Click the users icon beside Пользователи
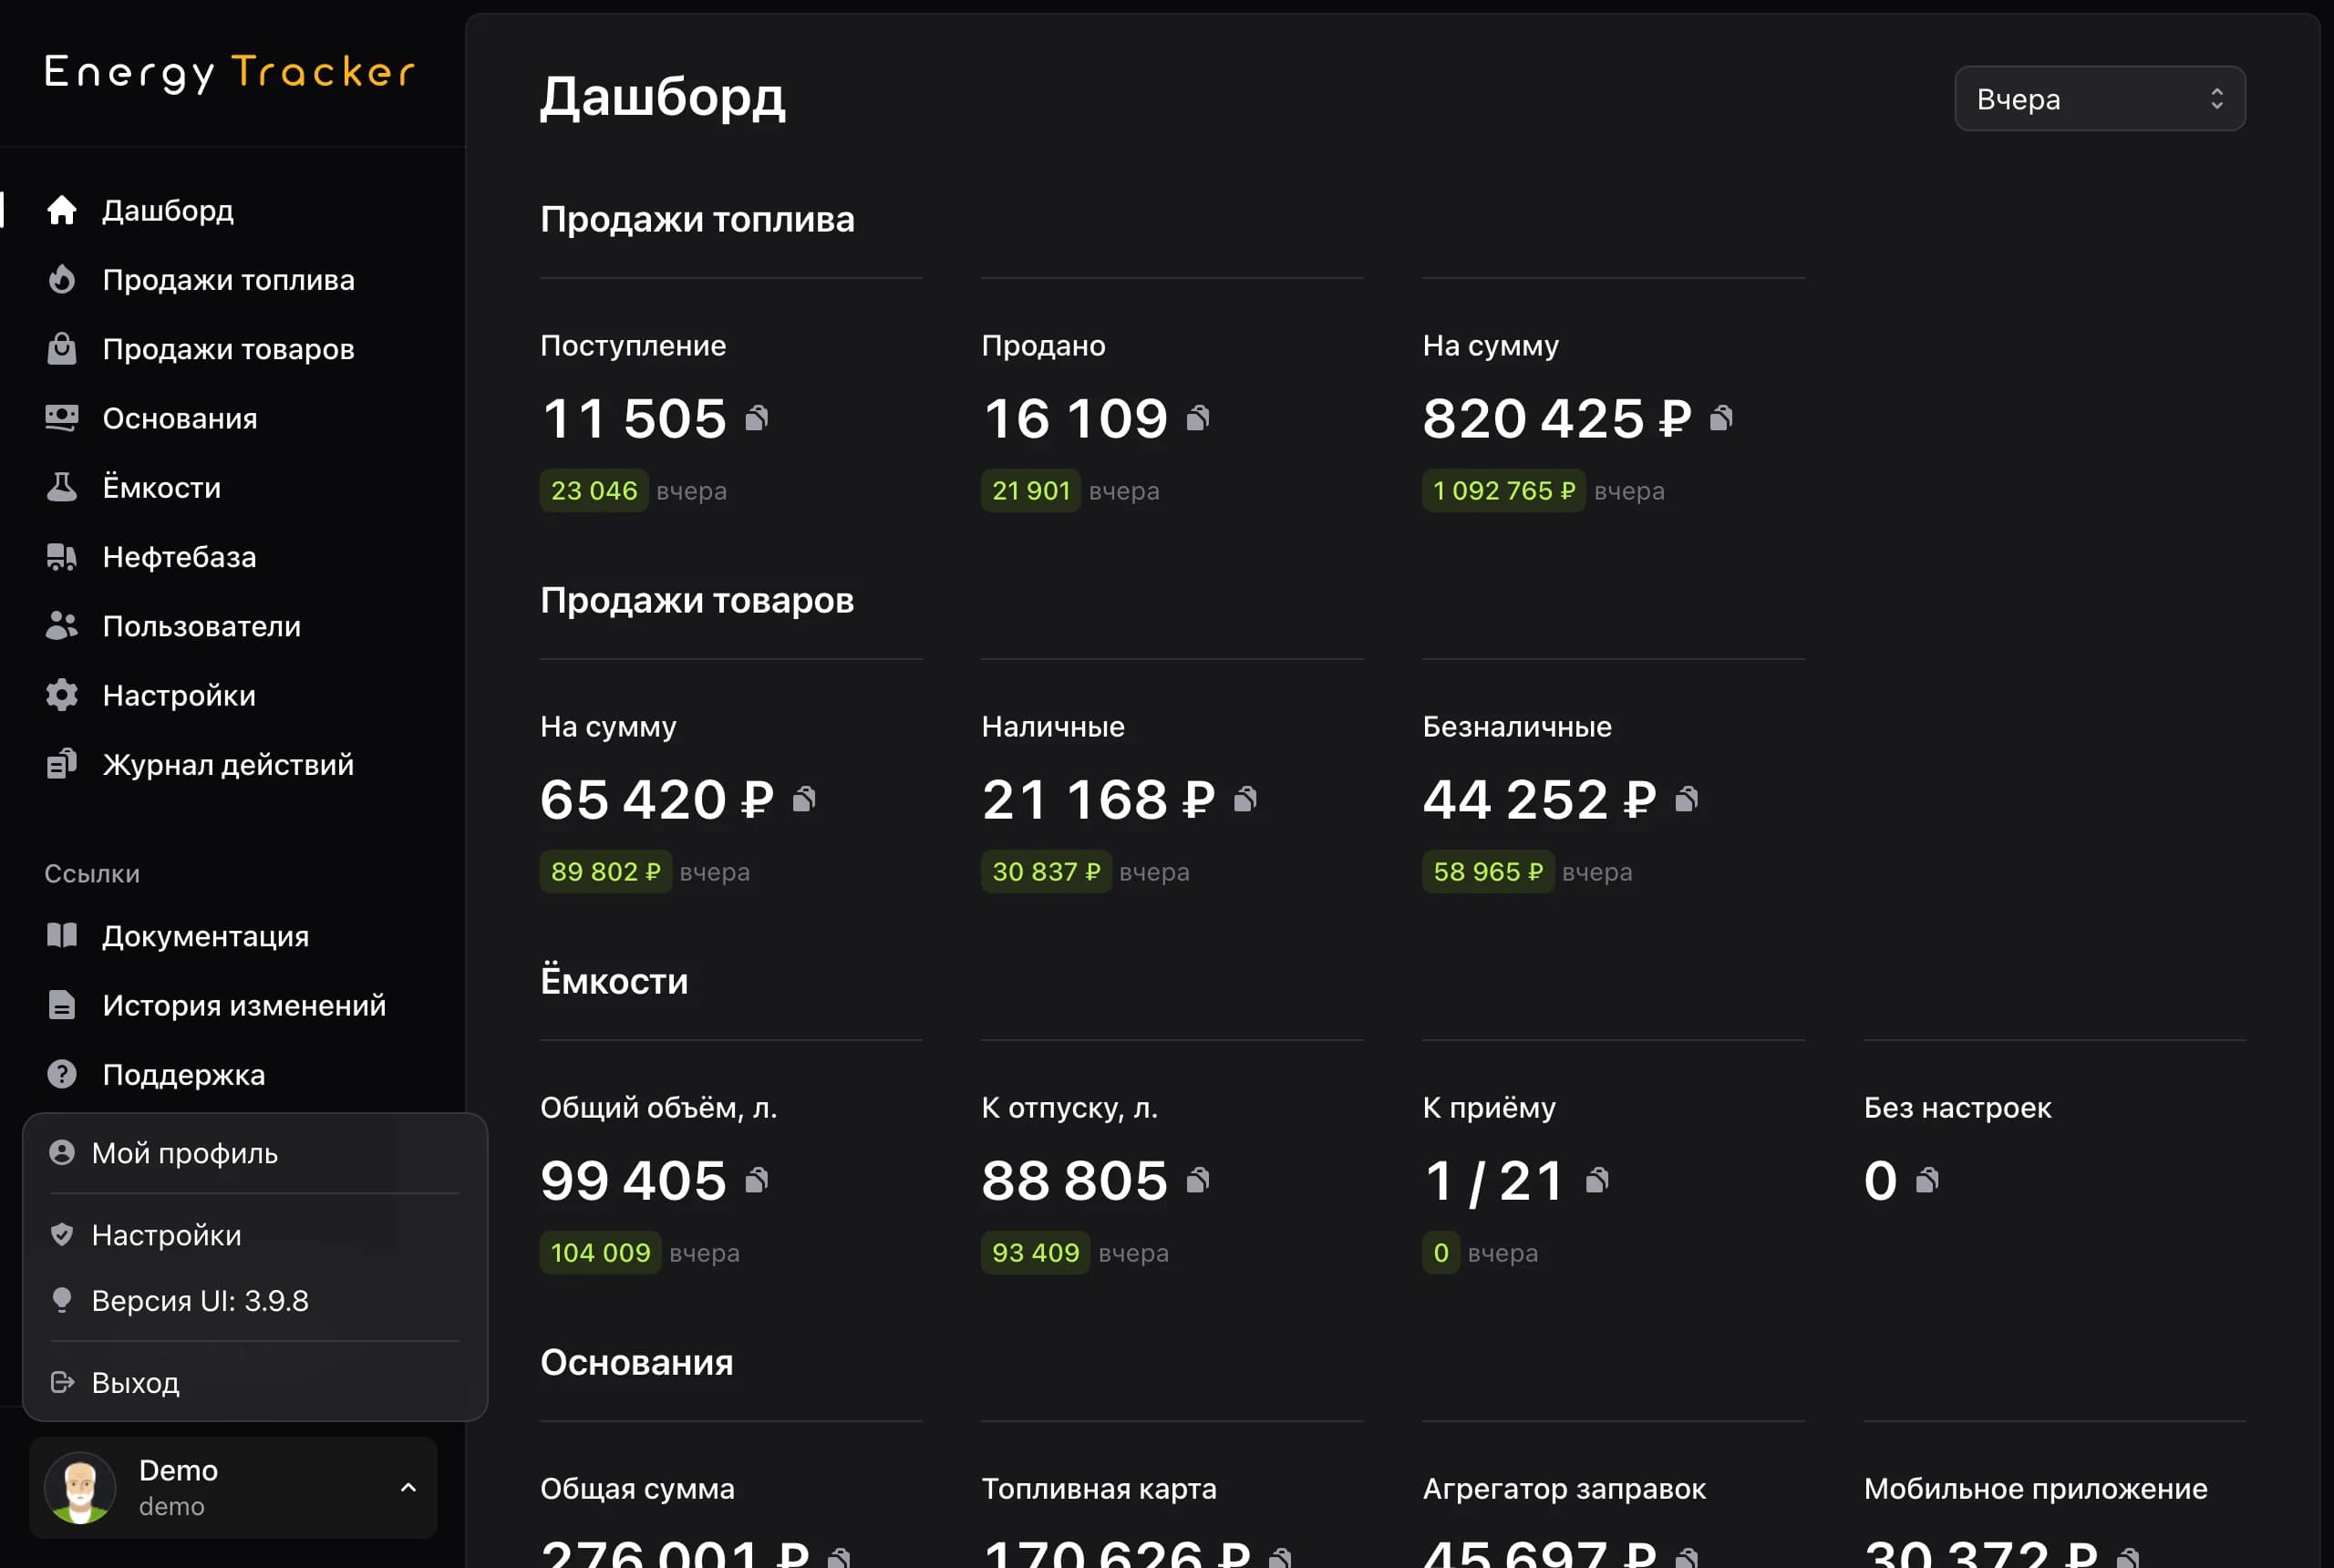Viewport: 2334px width, 1568px height. 62,626
